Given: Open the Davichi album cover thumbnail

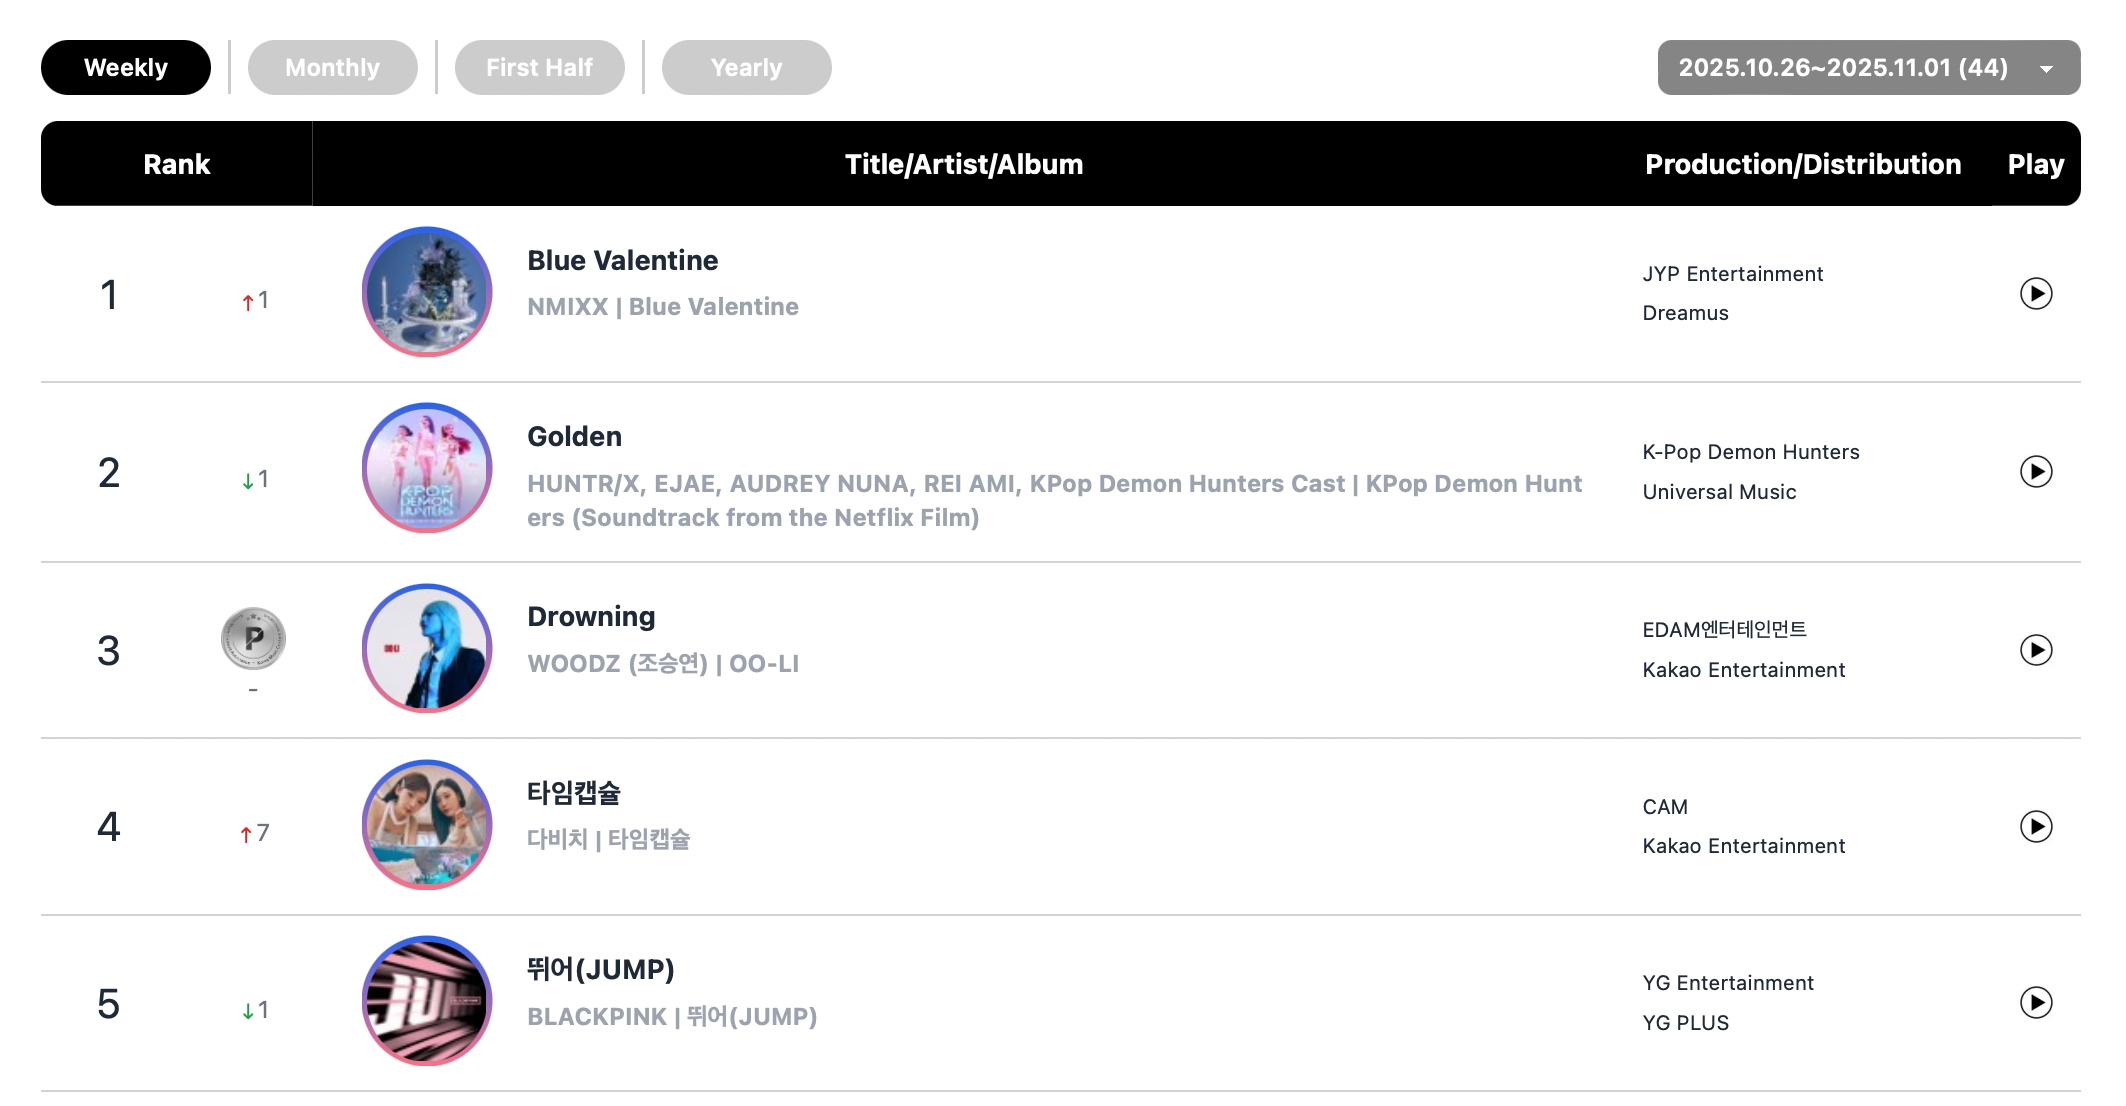Looking at the screenshot, I should pyautogui.click(x=427, y=825).
